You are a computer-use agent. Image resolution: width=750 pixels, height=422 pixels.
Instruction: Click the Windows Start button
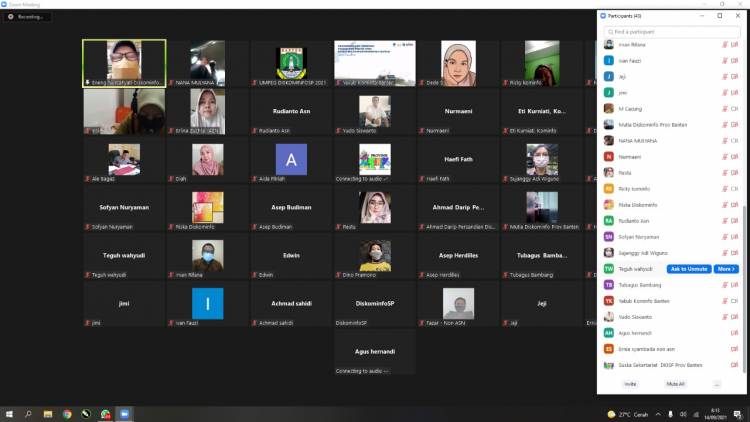pyautogui.click(x=9, y=413)
